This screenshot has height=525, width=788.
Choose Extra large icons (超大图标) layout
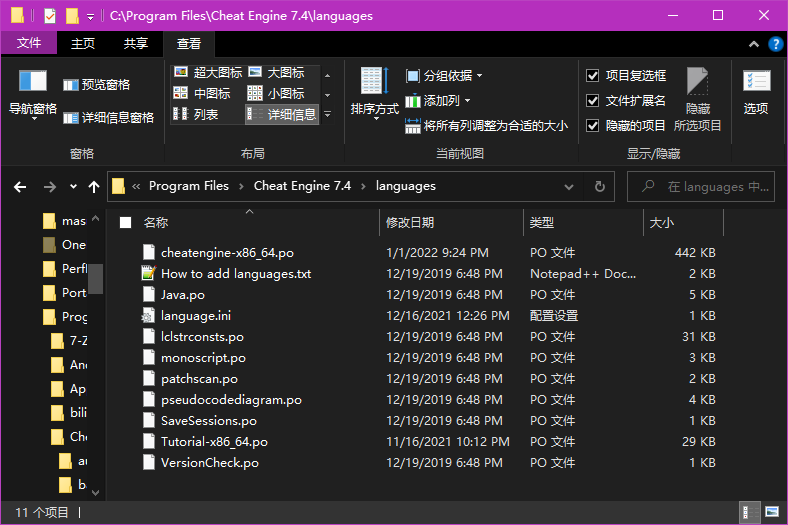[208, 72]
